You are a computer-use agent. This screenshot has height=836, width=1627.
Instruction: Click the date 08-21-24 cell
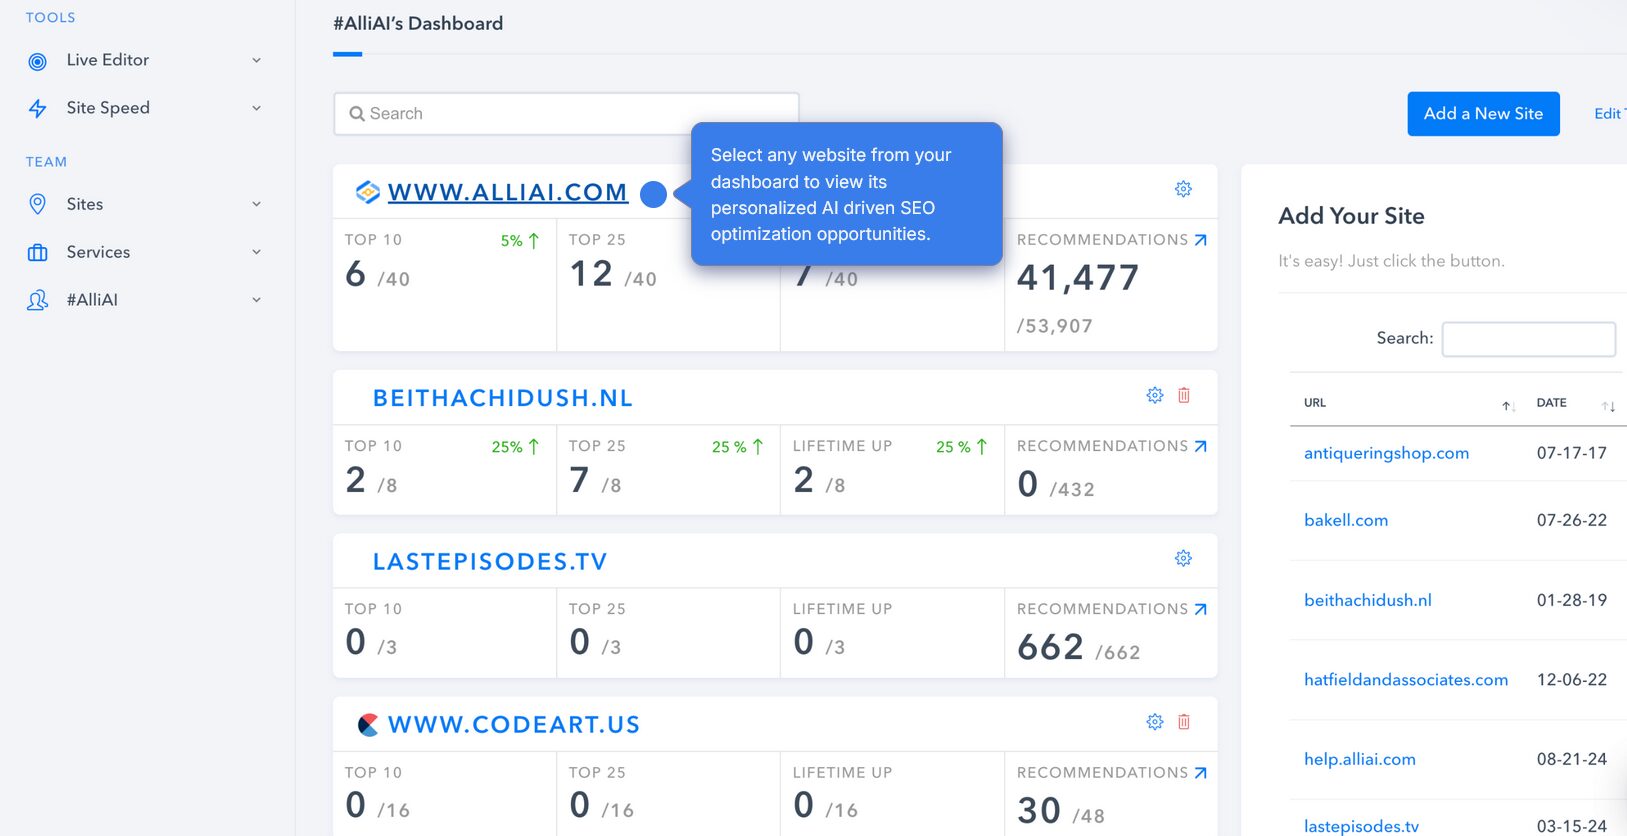(1572, 759)
